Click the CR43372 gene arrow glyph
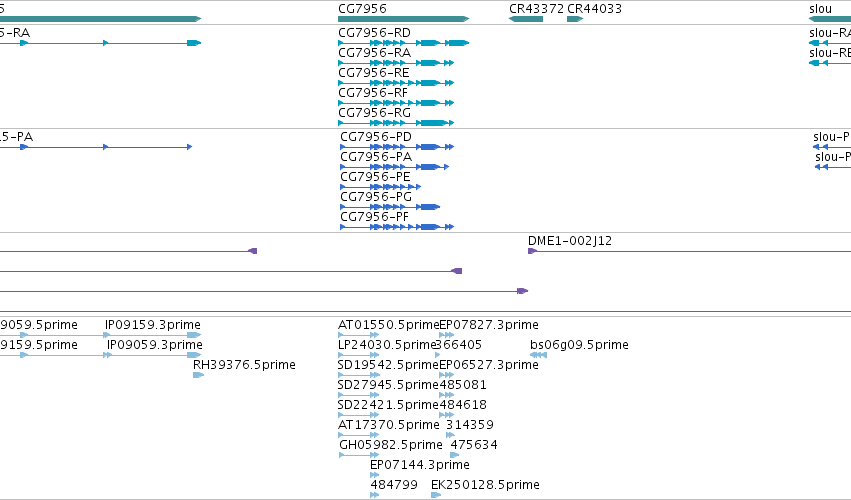 (526, 19)
